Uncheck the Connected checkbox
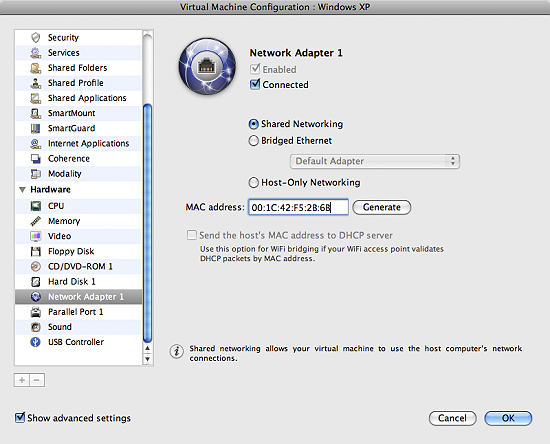 [255, 84]
